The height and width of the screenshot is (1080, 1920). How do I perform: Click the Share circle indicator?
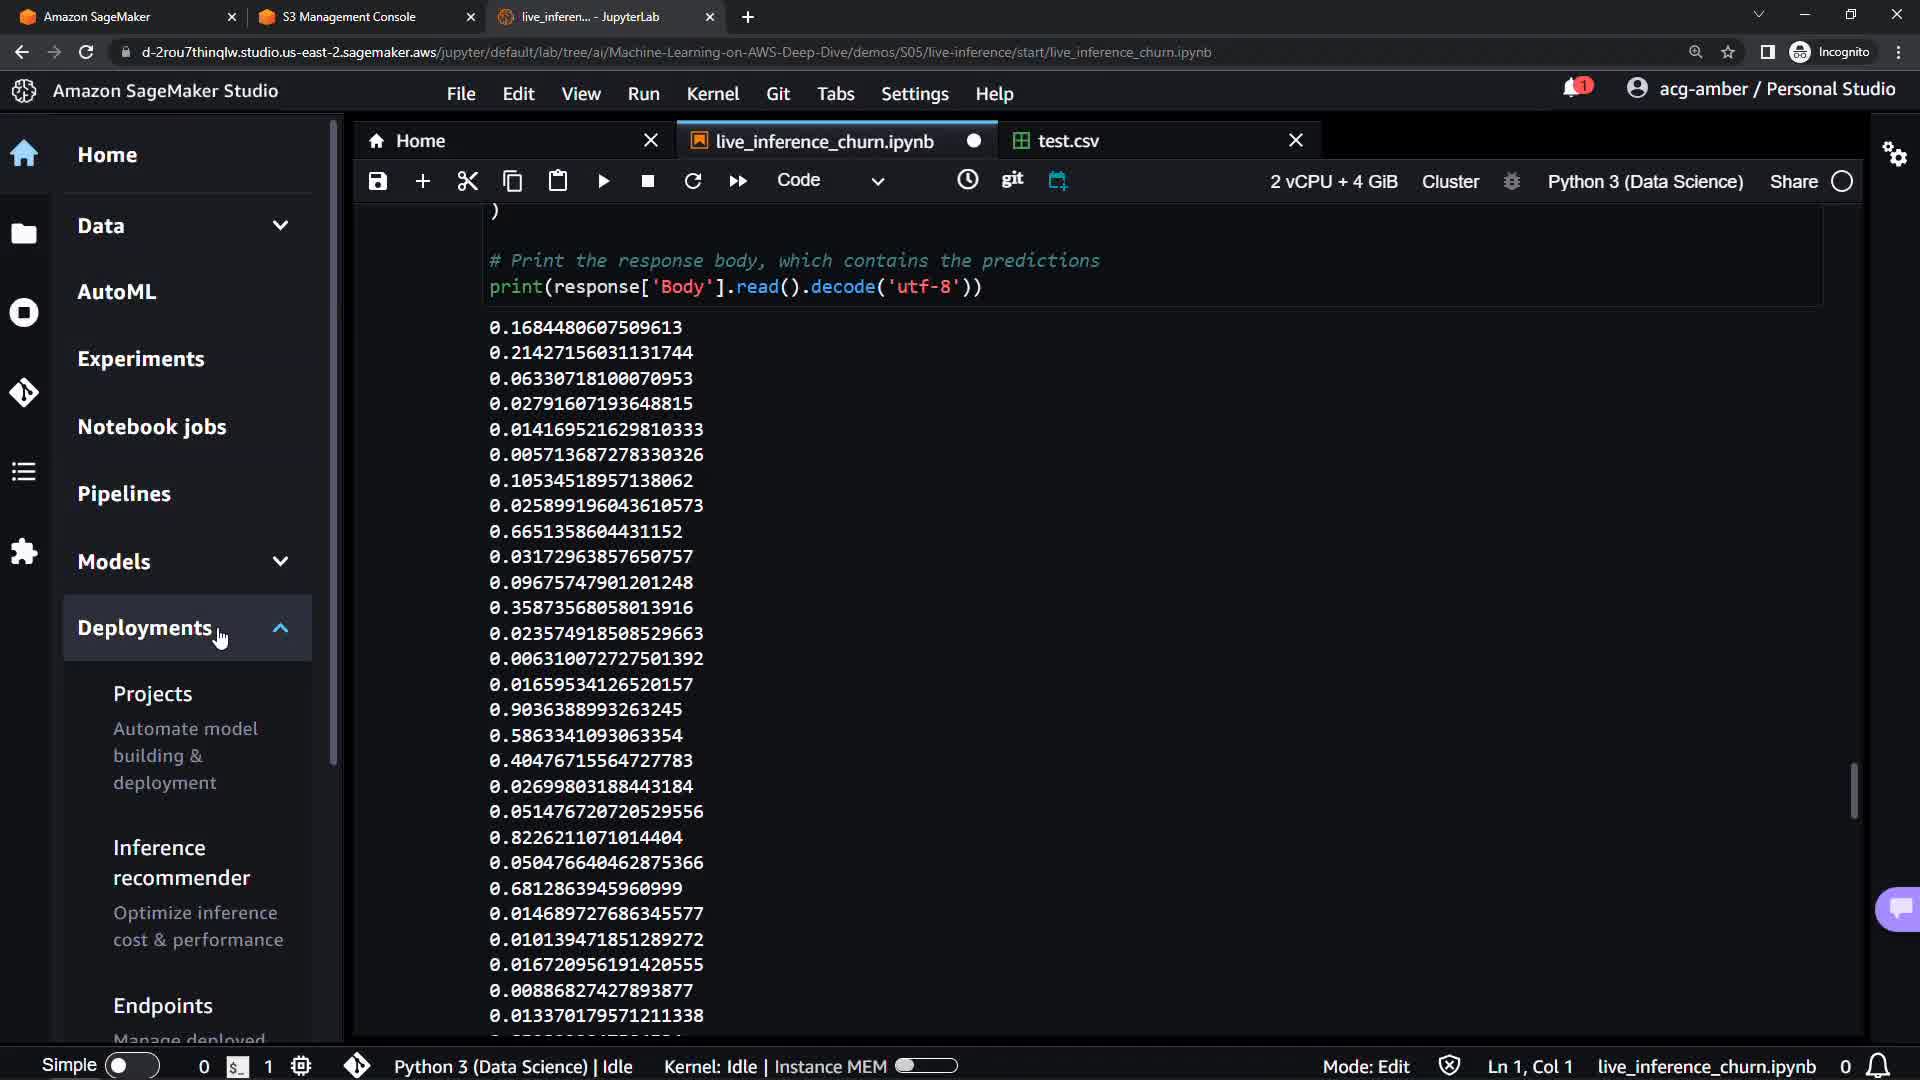(x=1842, y=181)
